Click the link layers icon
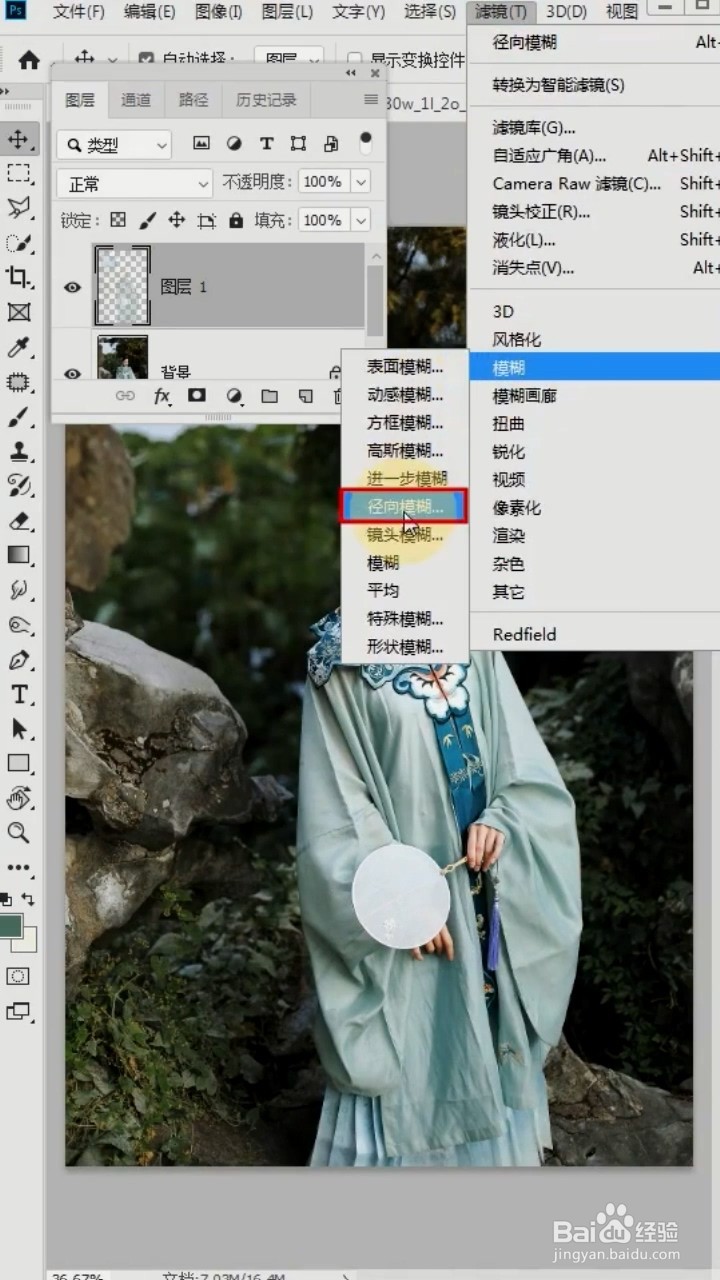Viewport: 720px width, 1280px height. (125, 396)
